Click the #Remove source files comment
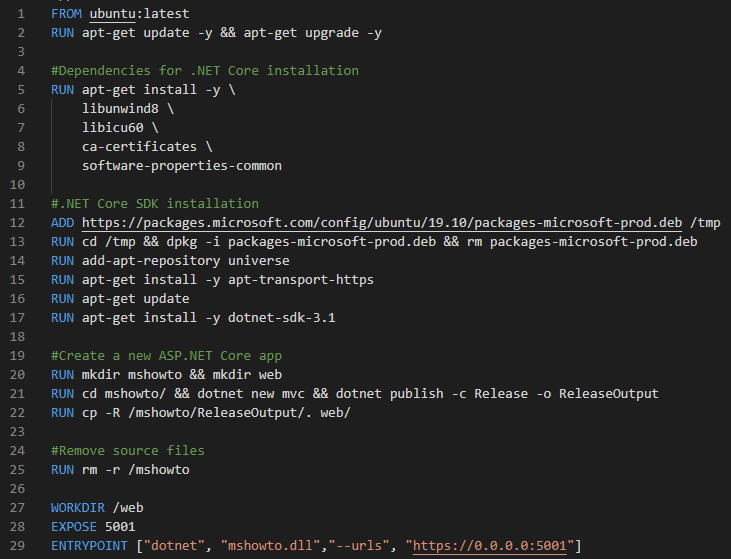Screen dimensions: 731x559 click(128, 451)
